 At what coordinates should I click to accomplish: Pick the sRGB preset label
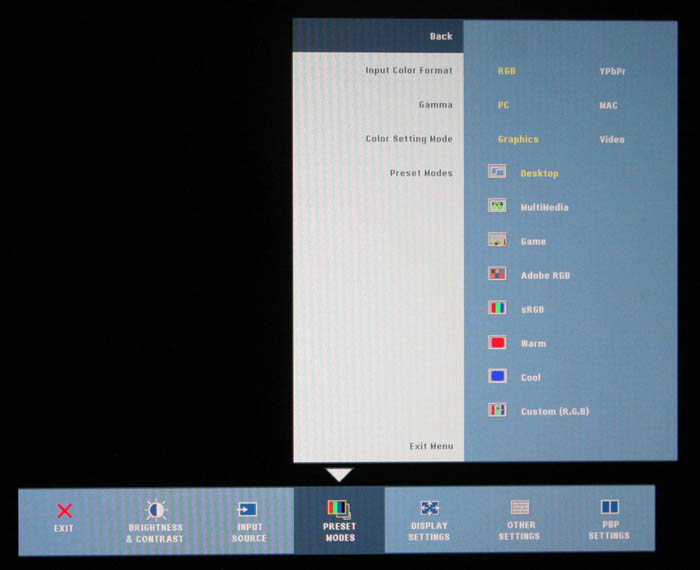coord(532,309)
